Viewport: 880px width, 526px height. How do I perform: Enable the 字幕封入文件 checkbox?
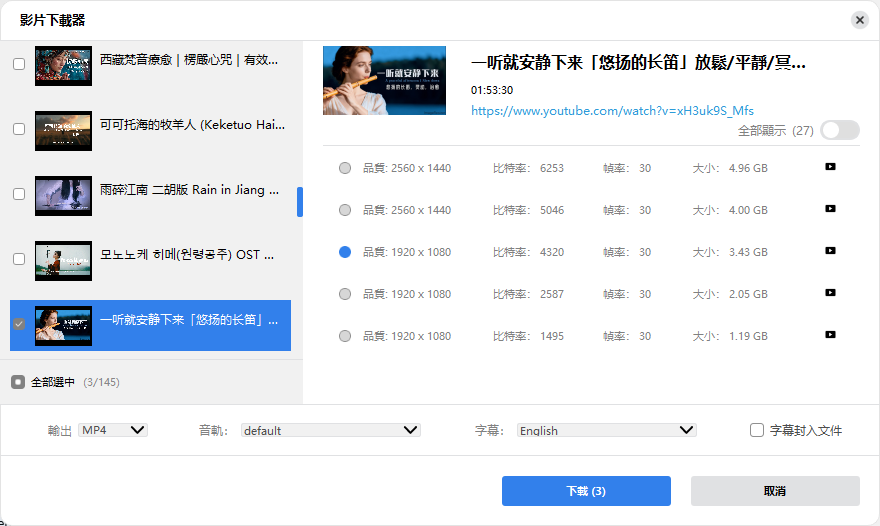757,430
